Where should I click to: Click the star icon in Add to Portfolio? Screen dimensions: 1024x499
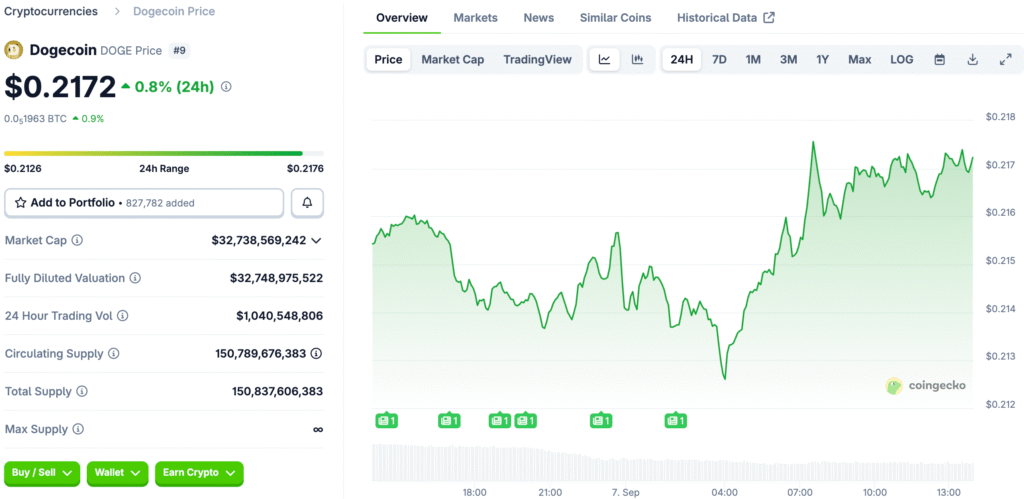point(20,202)
